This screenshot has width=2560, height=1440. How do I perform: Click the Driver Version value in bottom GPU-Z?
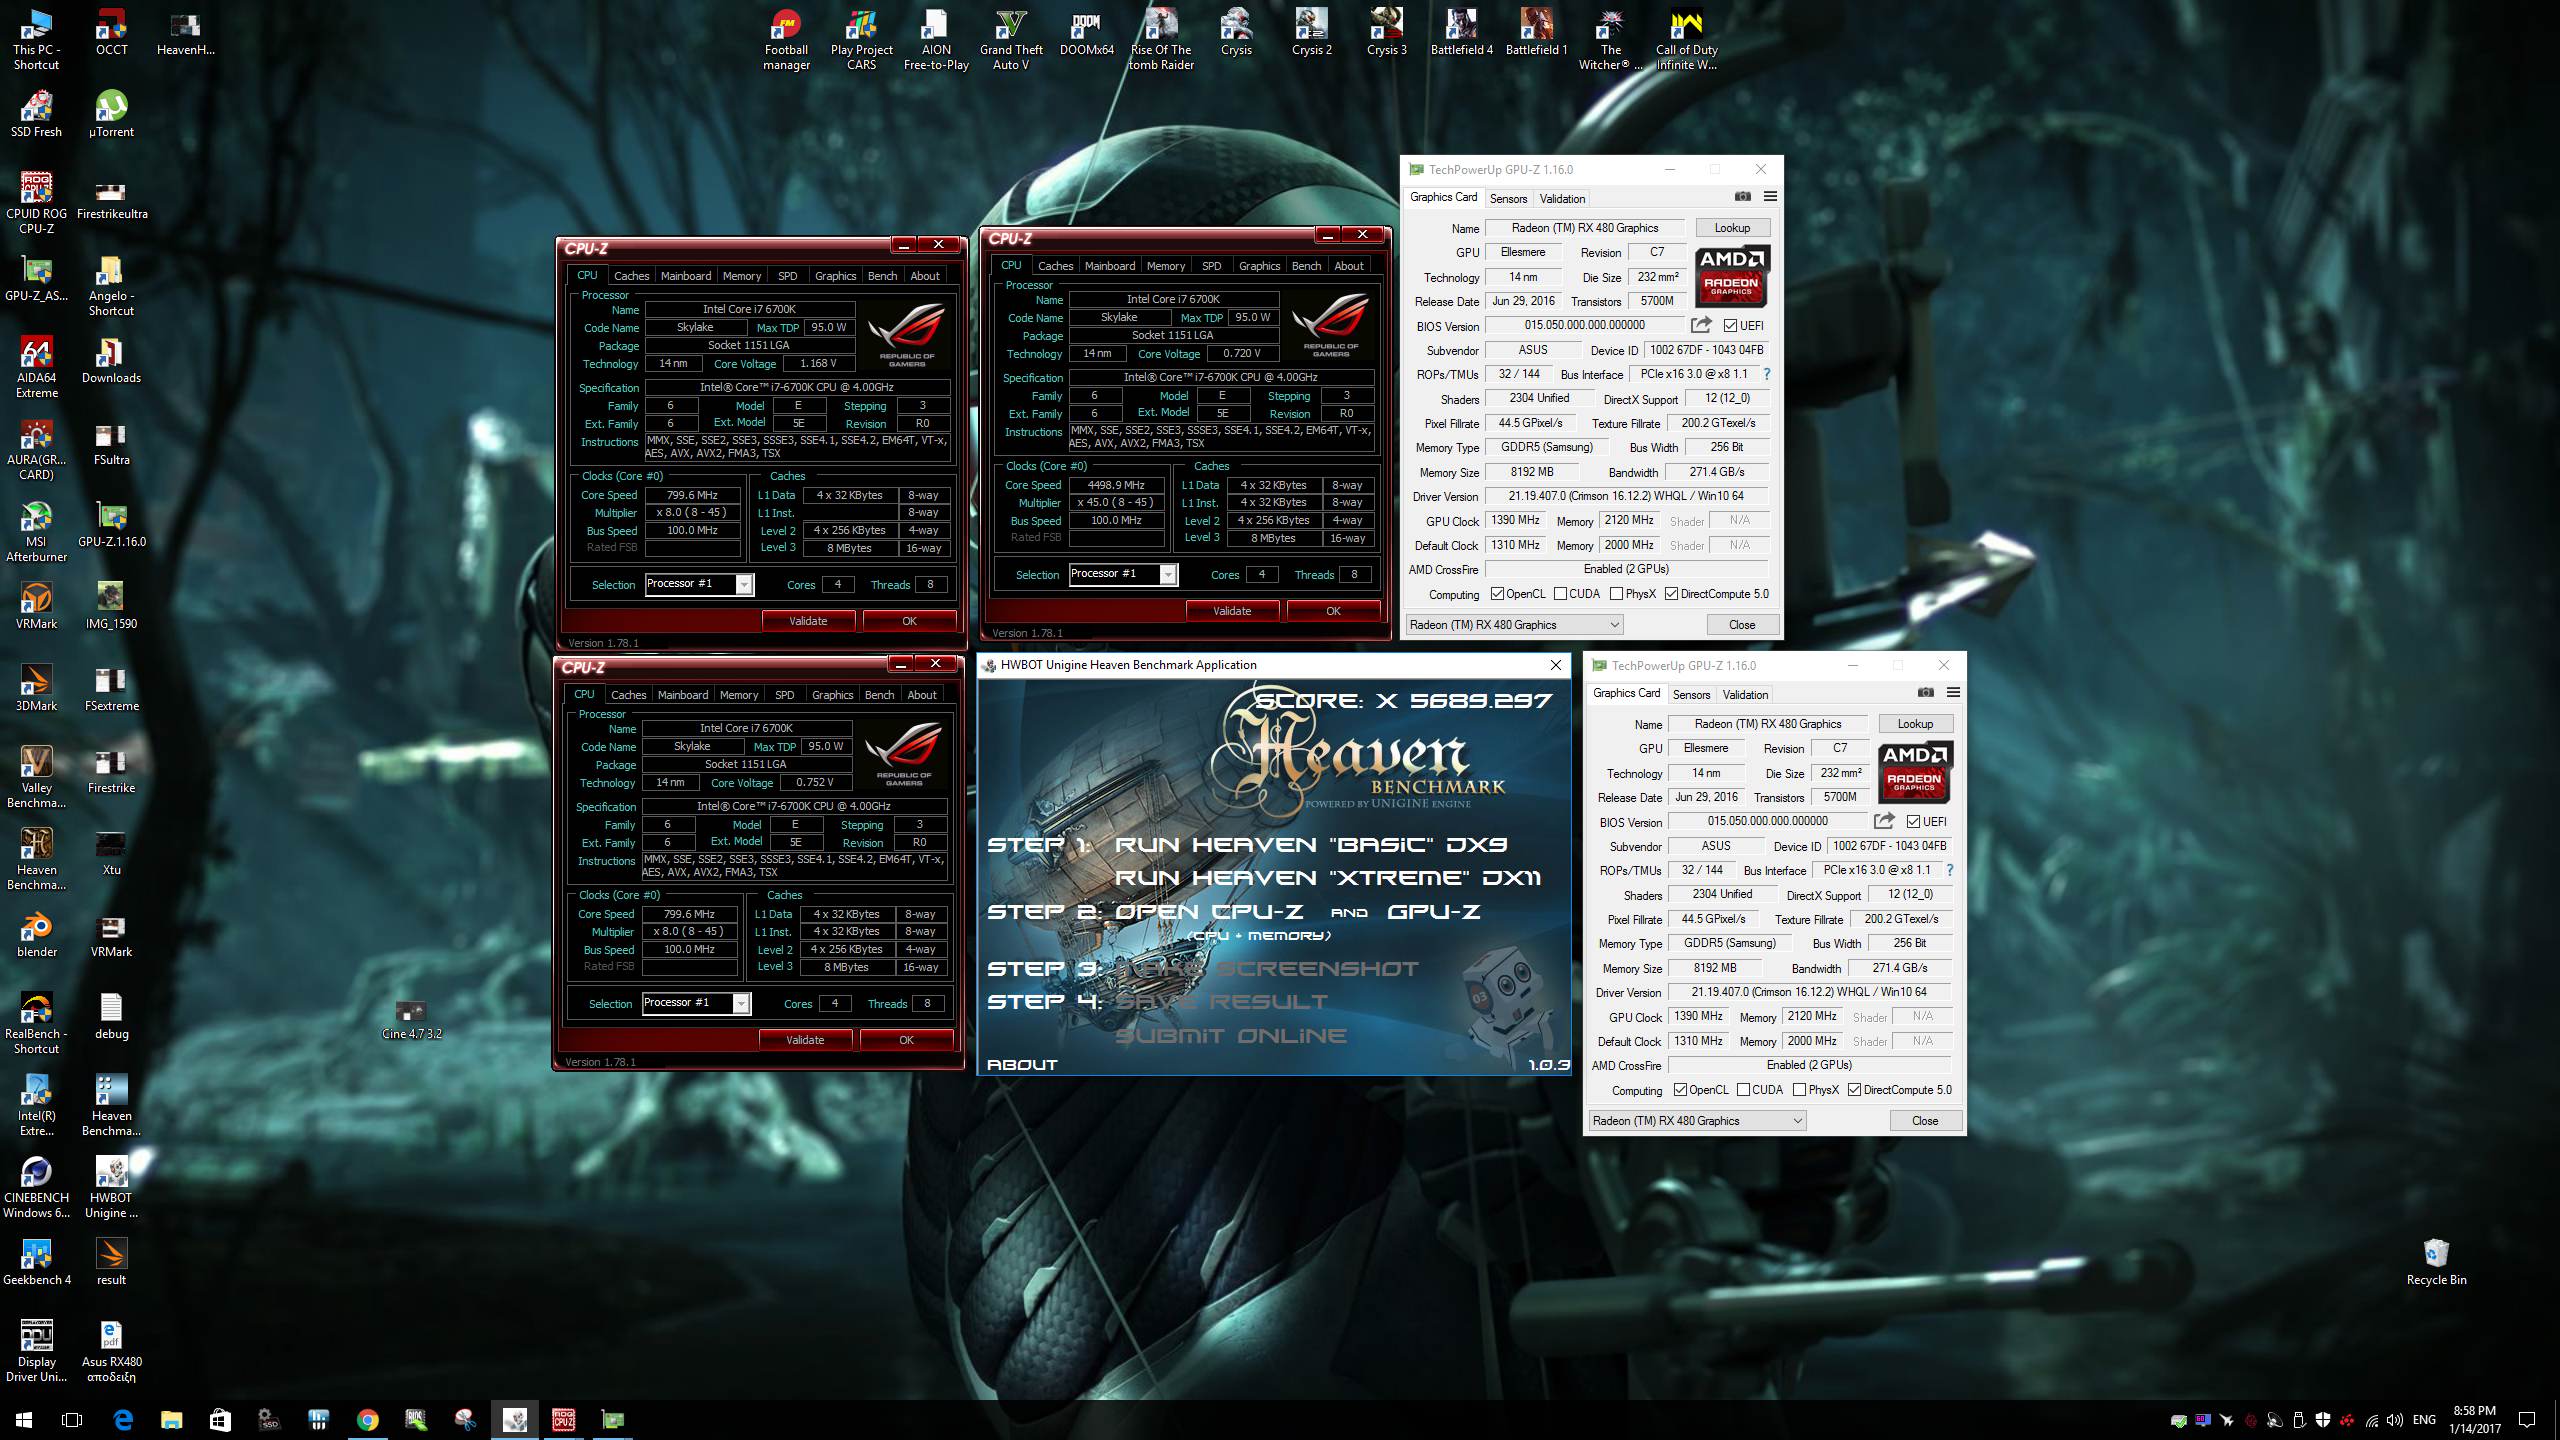1809,992
